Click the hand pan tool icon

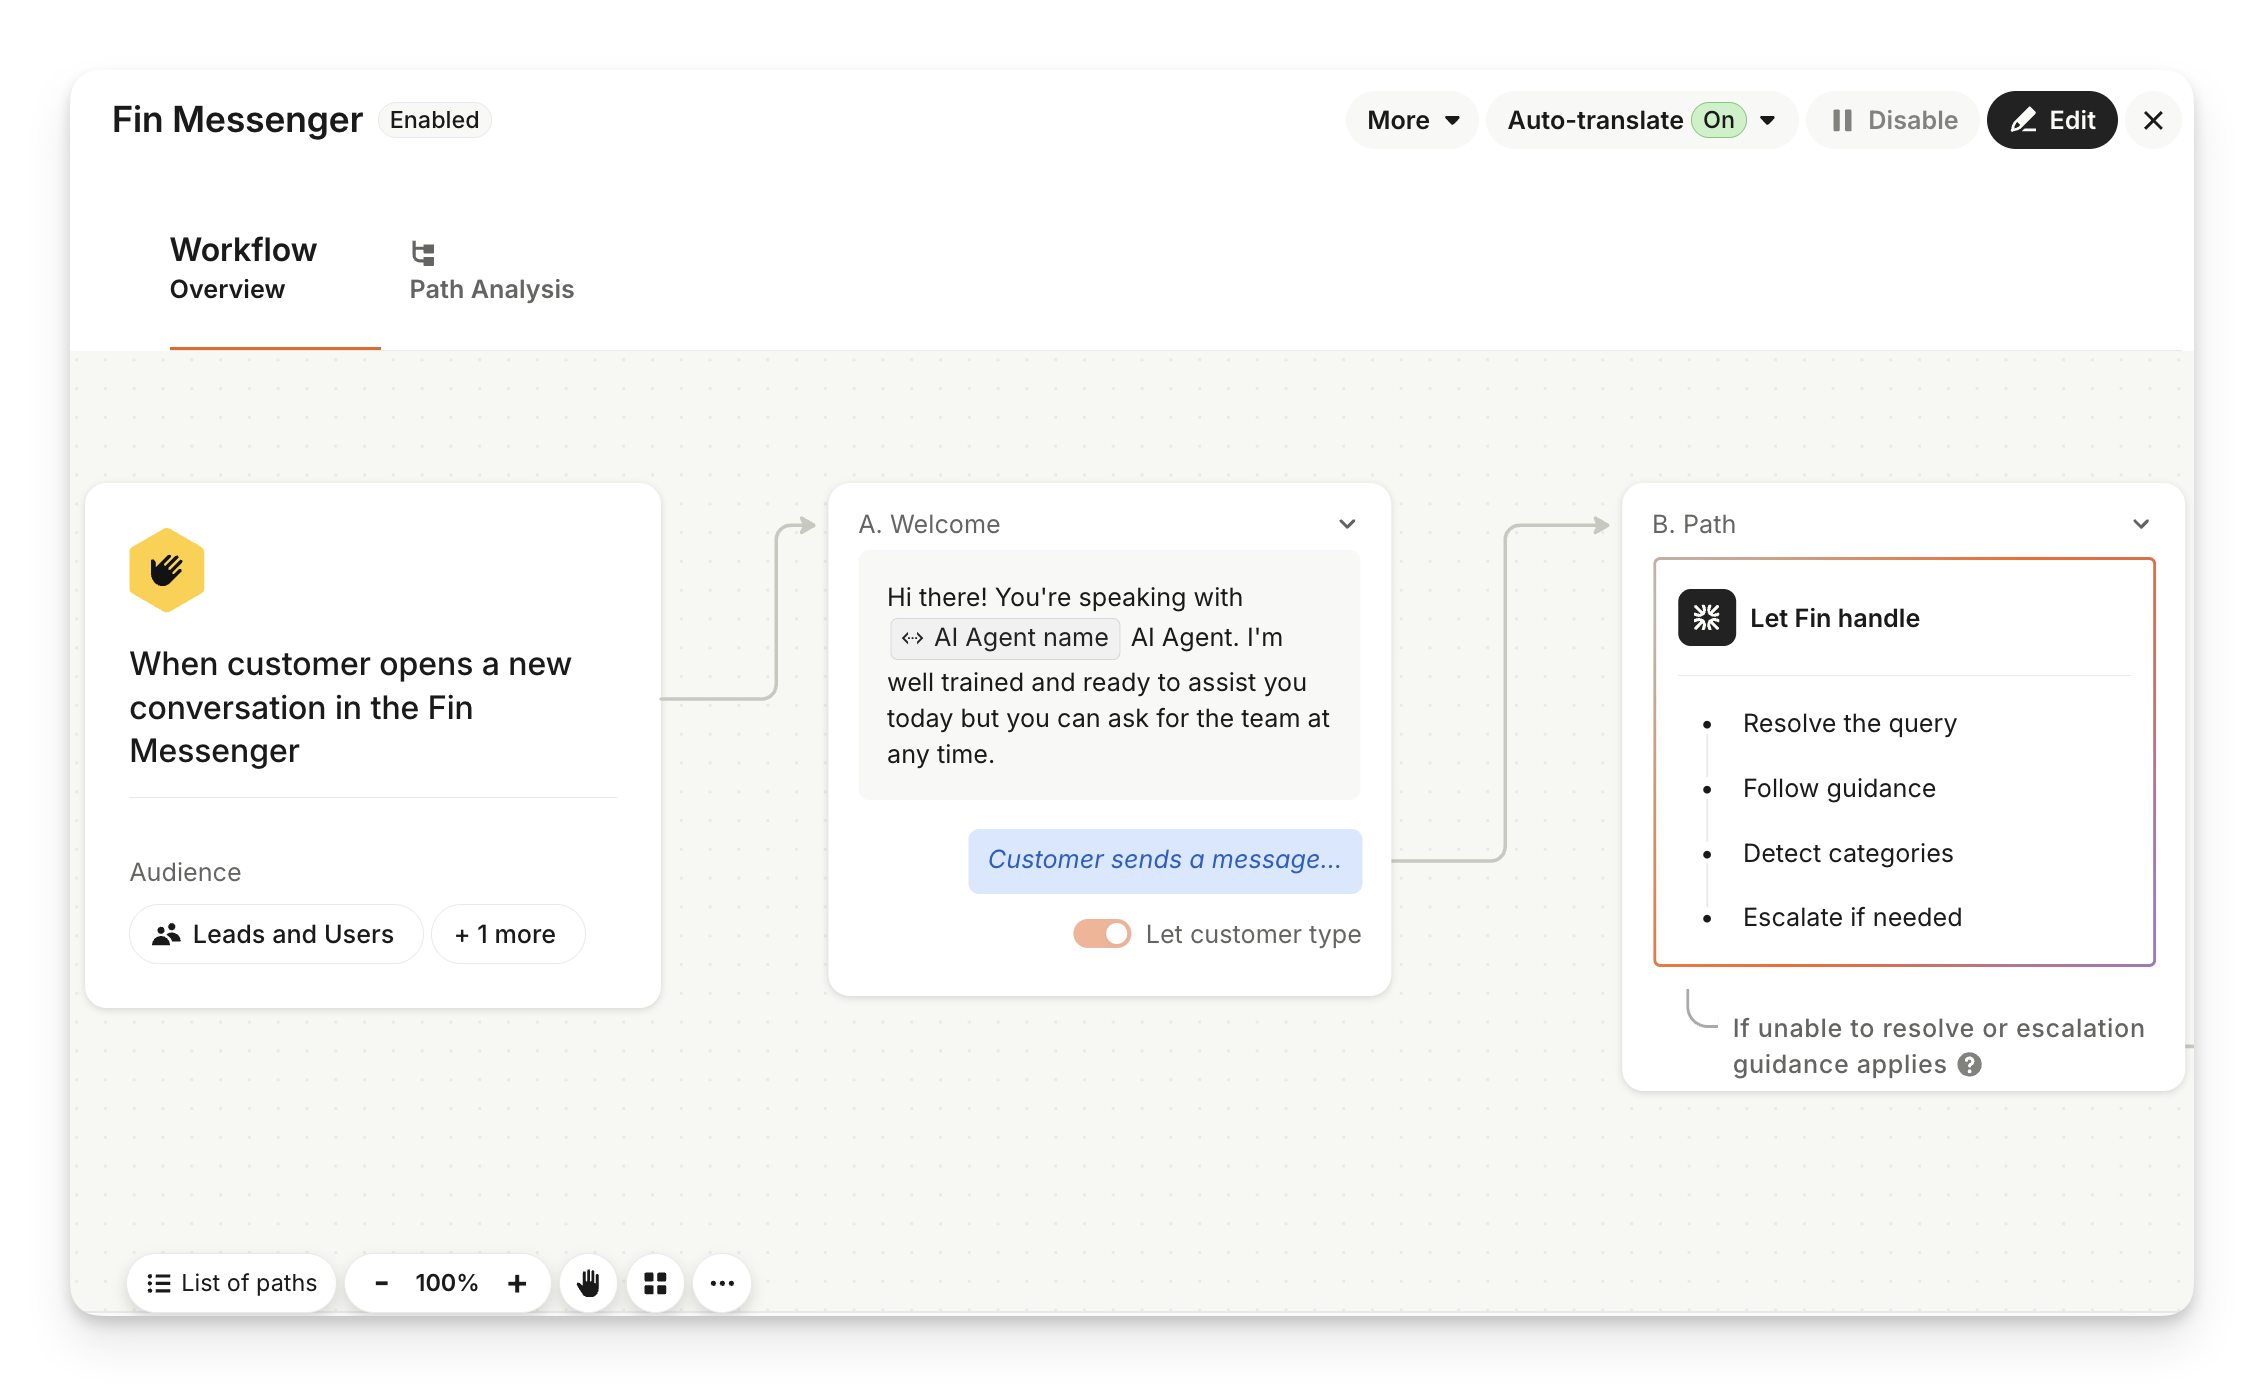coord(588,1283)
